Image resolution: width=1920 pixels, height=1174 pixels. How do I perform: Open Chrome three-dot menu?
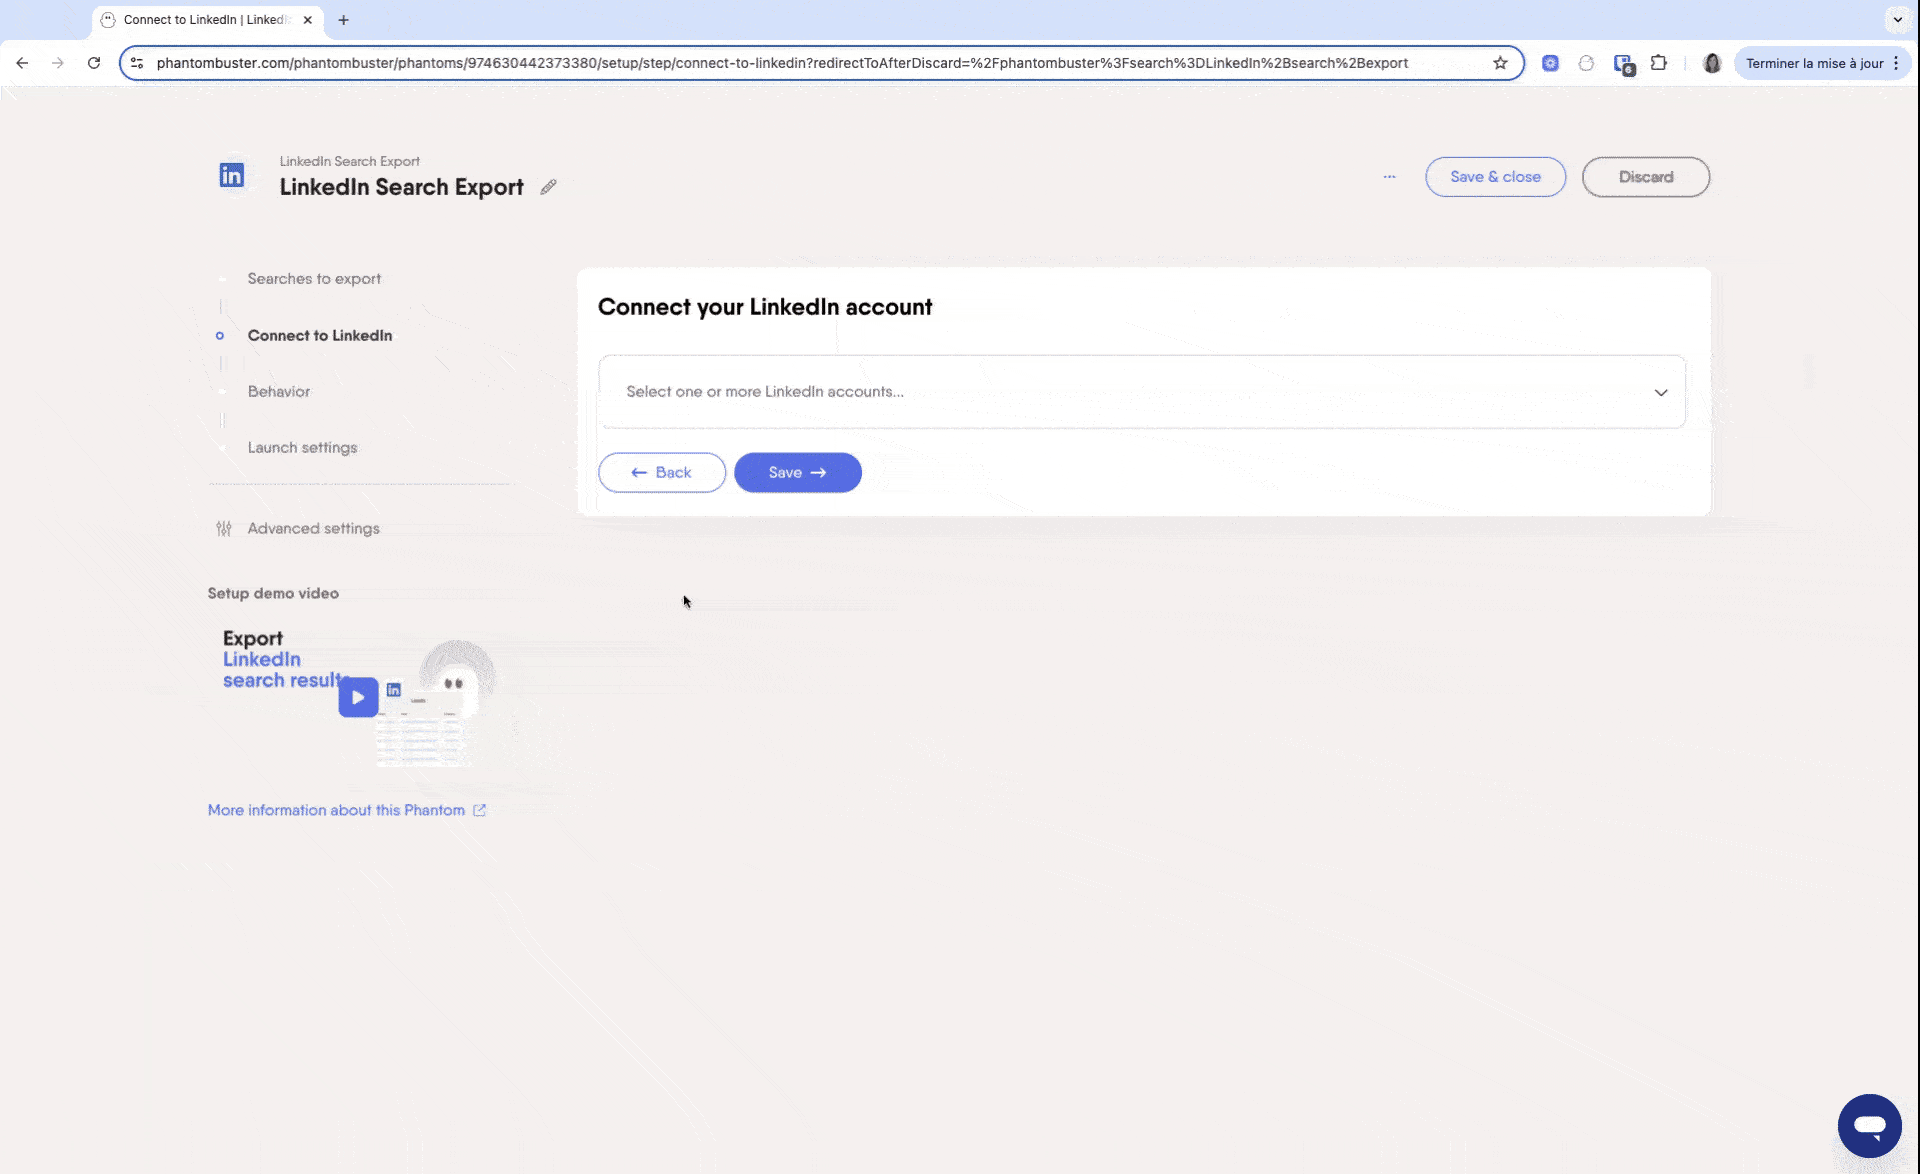1896,63
